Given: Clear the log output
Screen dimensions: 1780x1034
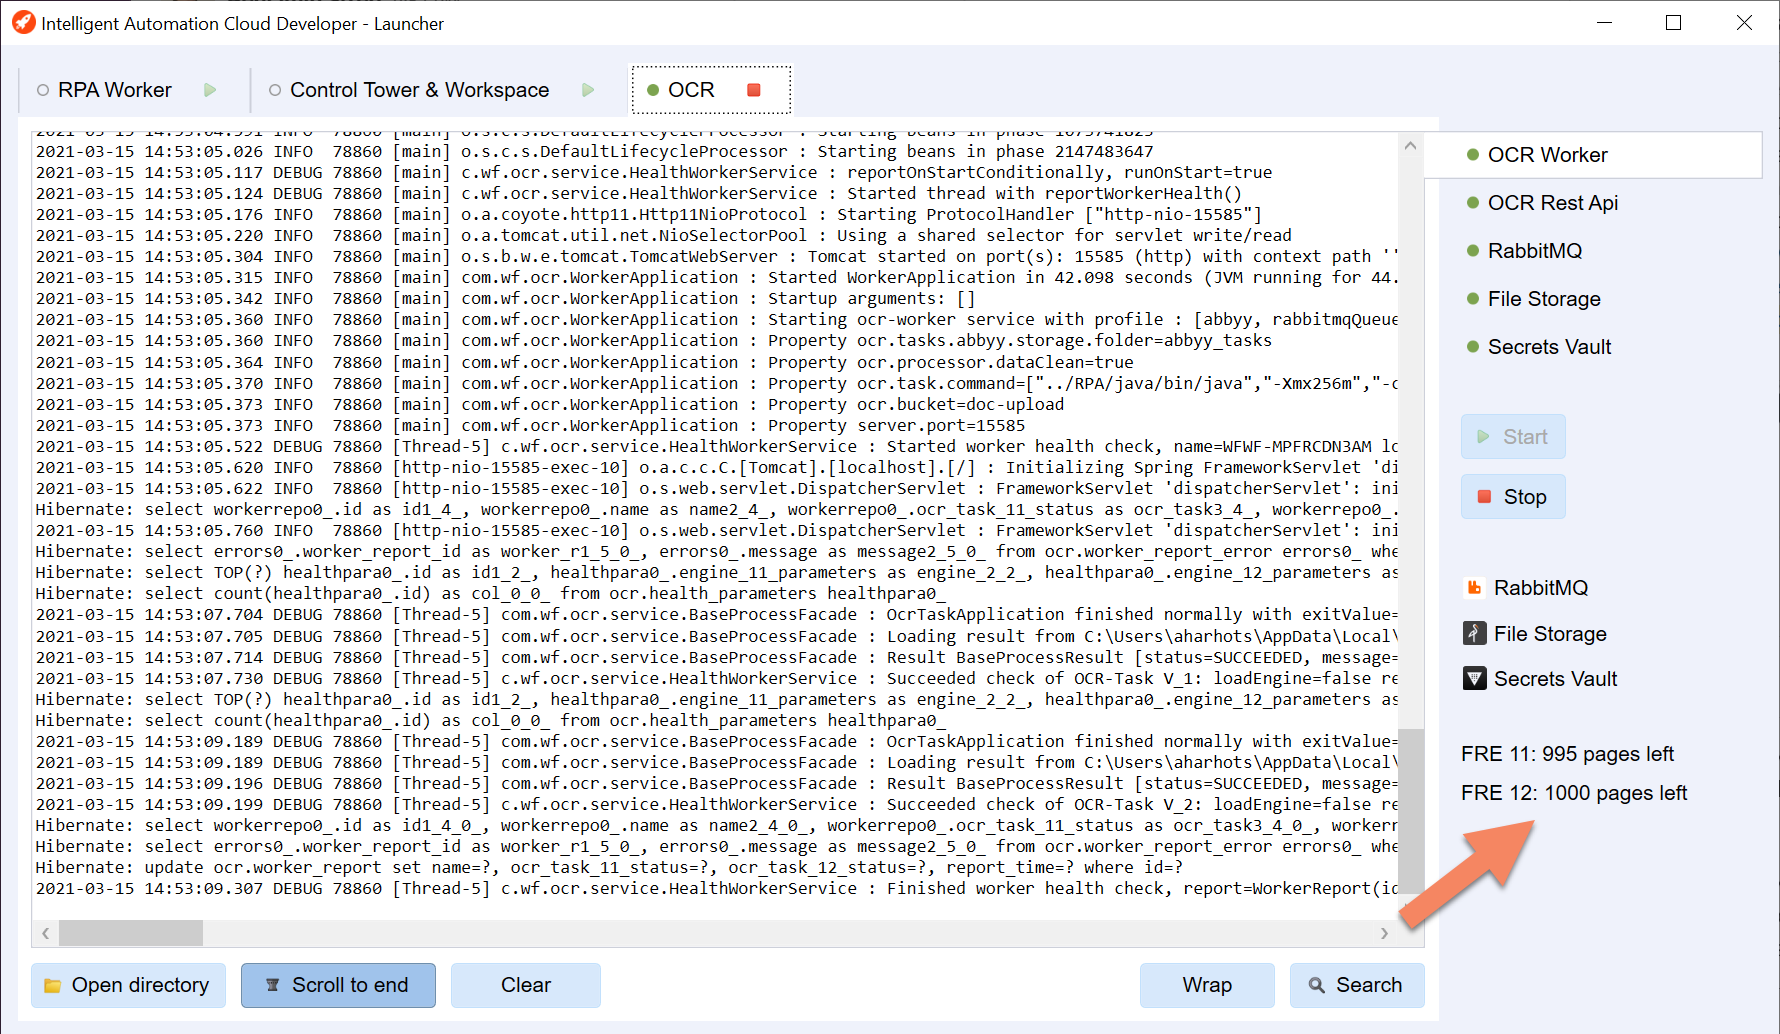Looking at the screenshot, I should click(526, 985).
